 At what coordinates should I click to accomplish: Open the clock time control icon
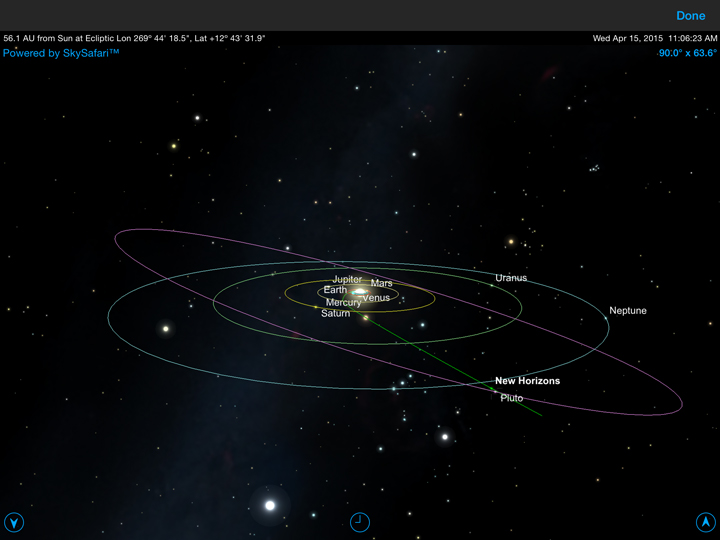click(360, 522)
